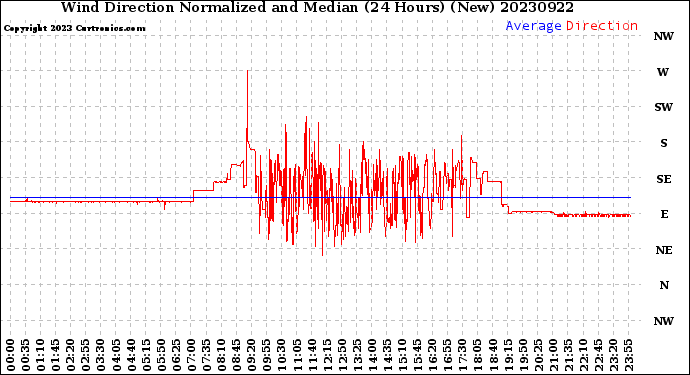690x375 pixels.
Task: Click the 12:50 time axis label
Action: pos(342,355)
